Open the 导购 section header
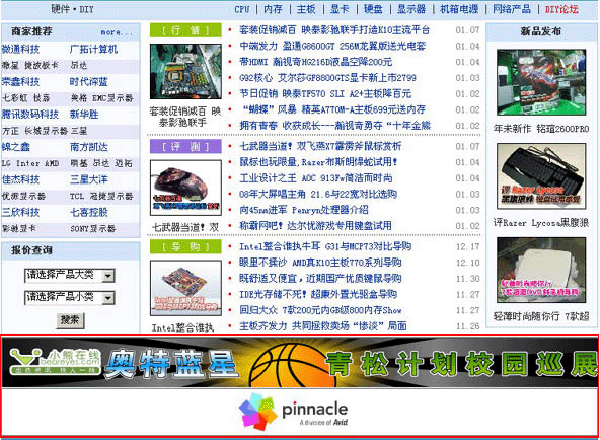Image resolution: width=600 pixels, height=440 pixels. pyautogui.click(x=186, y=246)
